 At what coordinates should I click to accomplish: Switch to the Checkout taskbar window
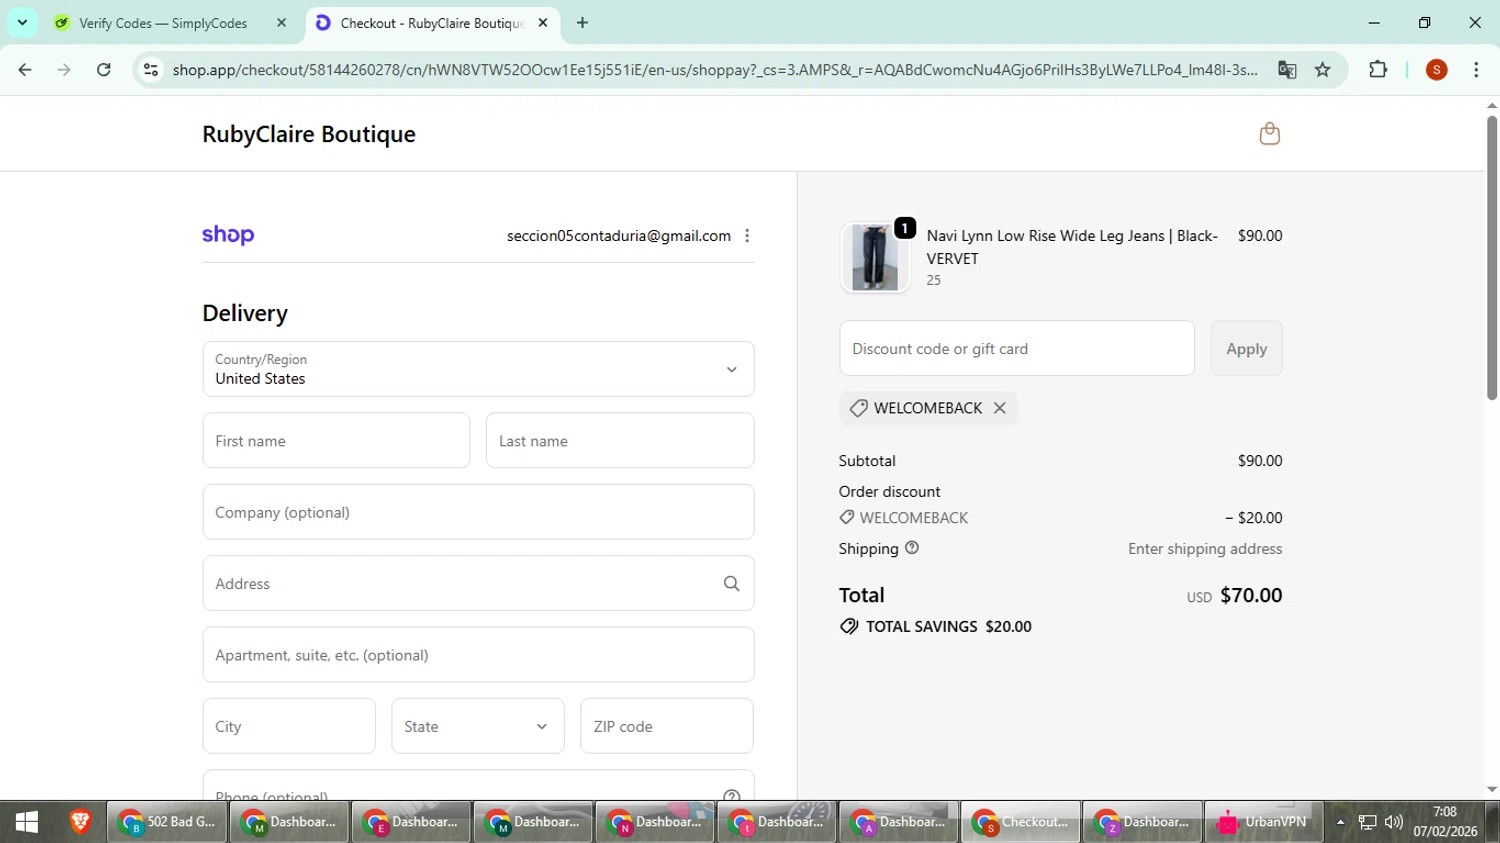coord(1021,822)
